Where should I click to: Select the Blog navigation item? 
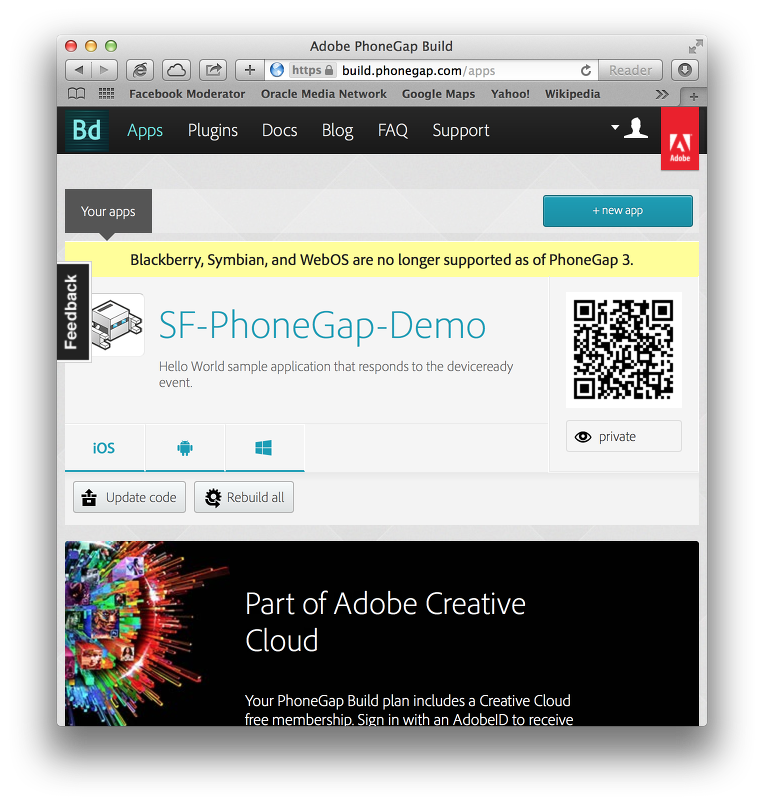pyautogui.click(x=337, y=130)
